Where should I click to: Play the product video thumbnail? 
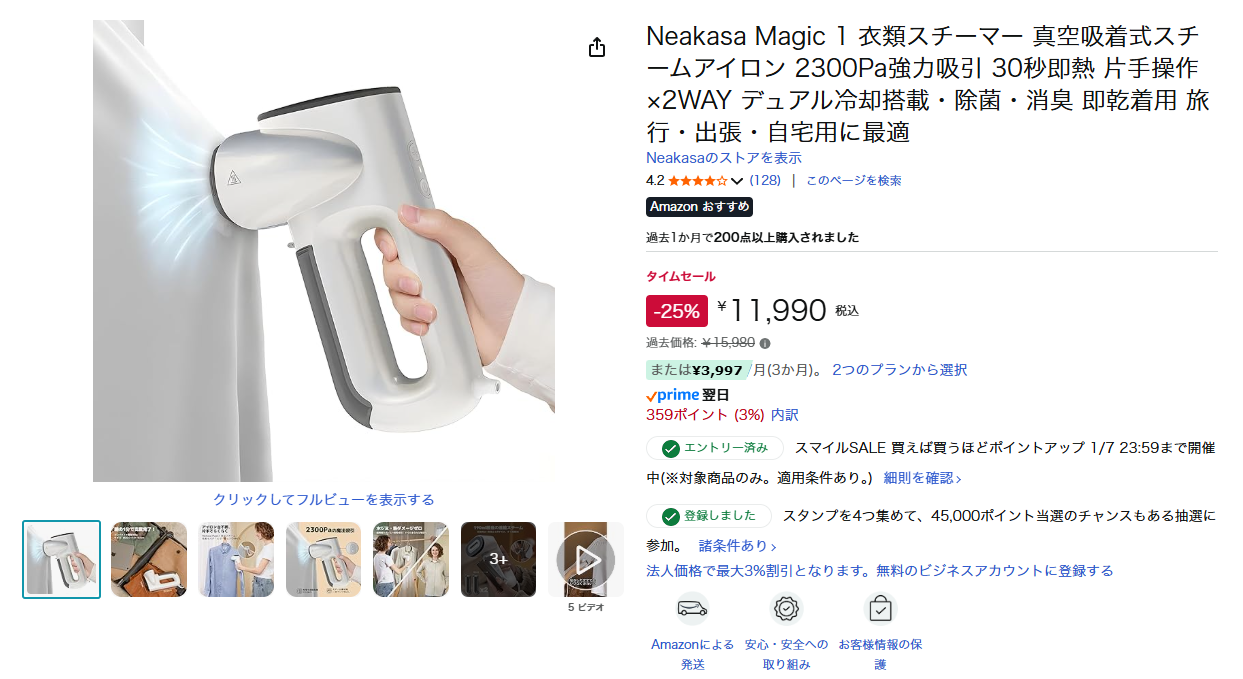pos(586,560)
